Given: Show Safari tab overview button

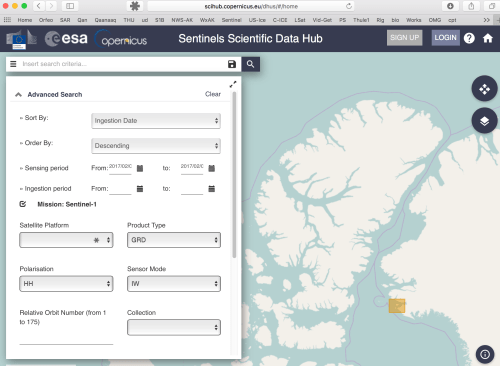Looking at the screenshot, I should (492, 6).
